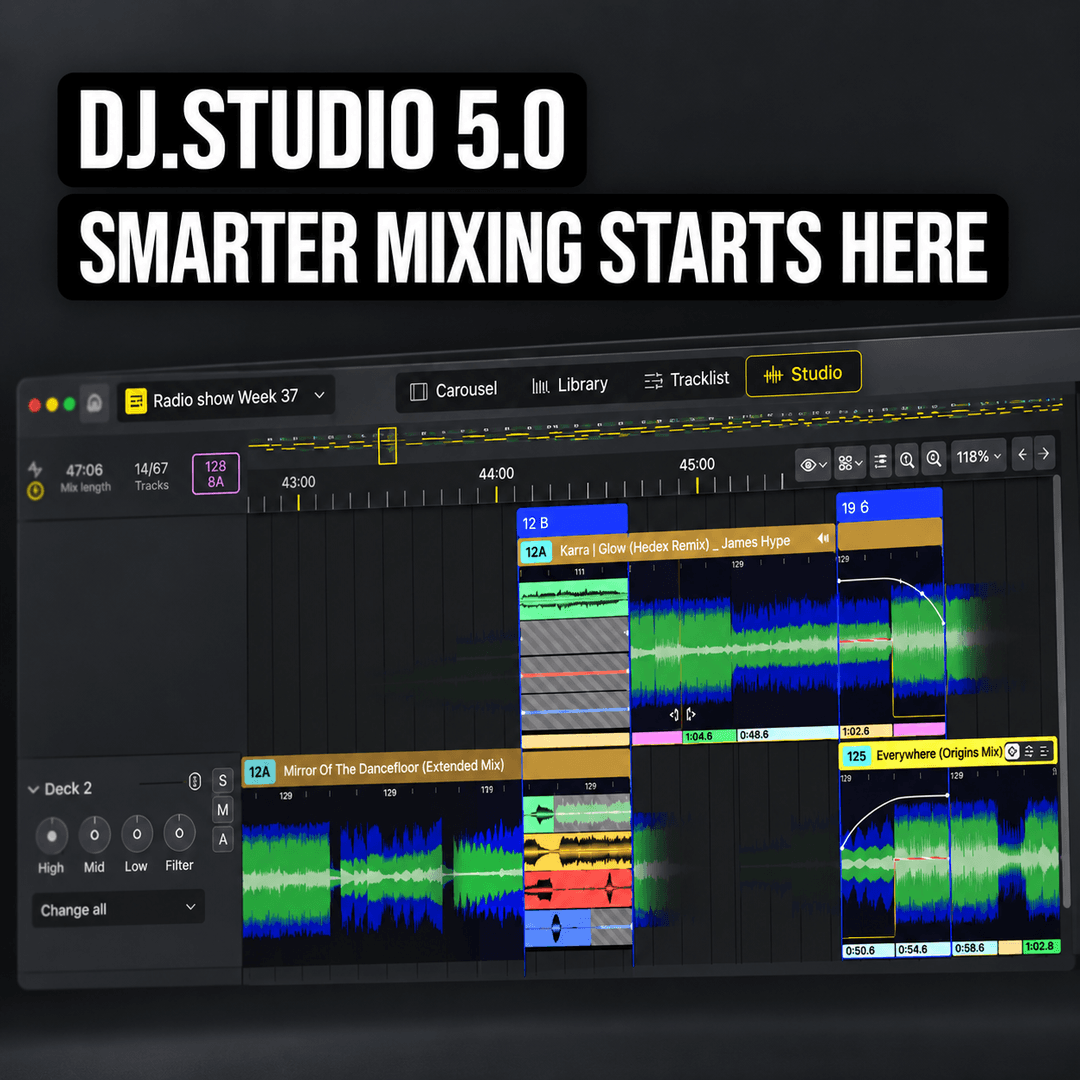Click the 12A key badge on Mirror Of The Dancefloor
This screenshot has width=1080, height=1080.
(260, 771)
